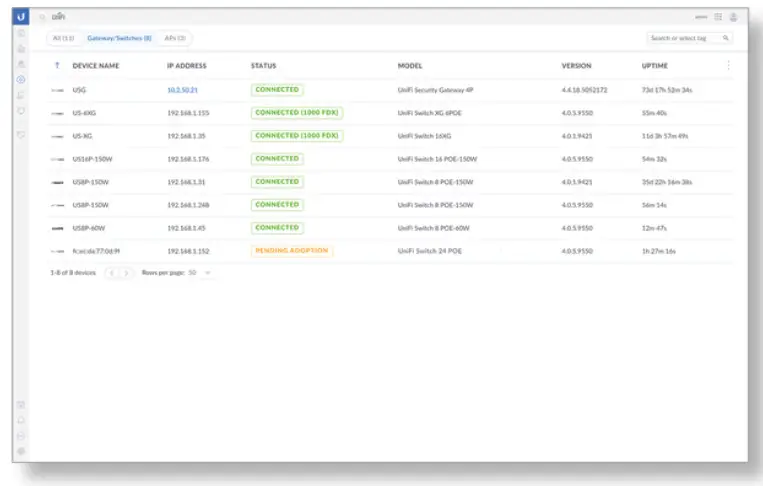The height and width of the screenshot is (486, 763).
Task: Open the Statistics icon in the sidebar
Action: pyautogui.click(x=21, y=49)
